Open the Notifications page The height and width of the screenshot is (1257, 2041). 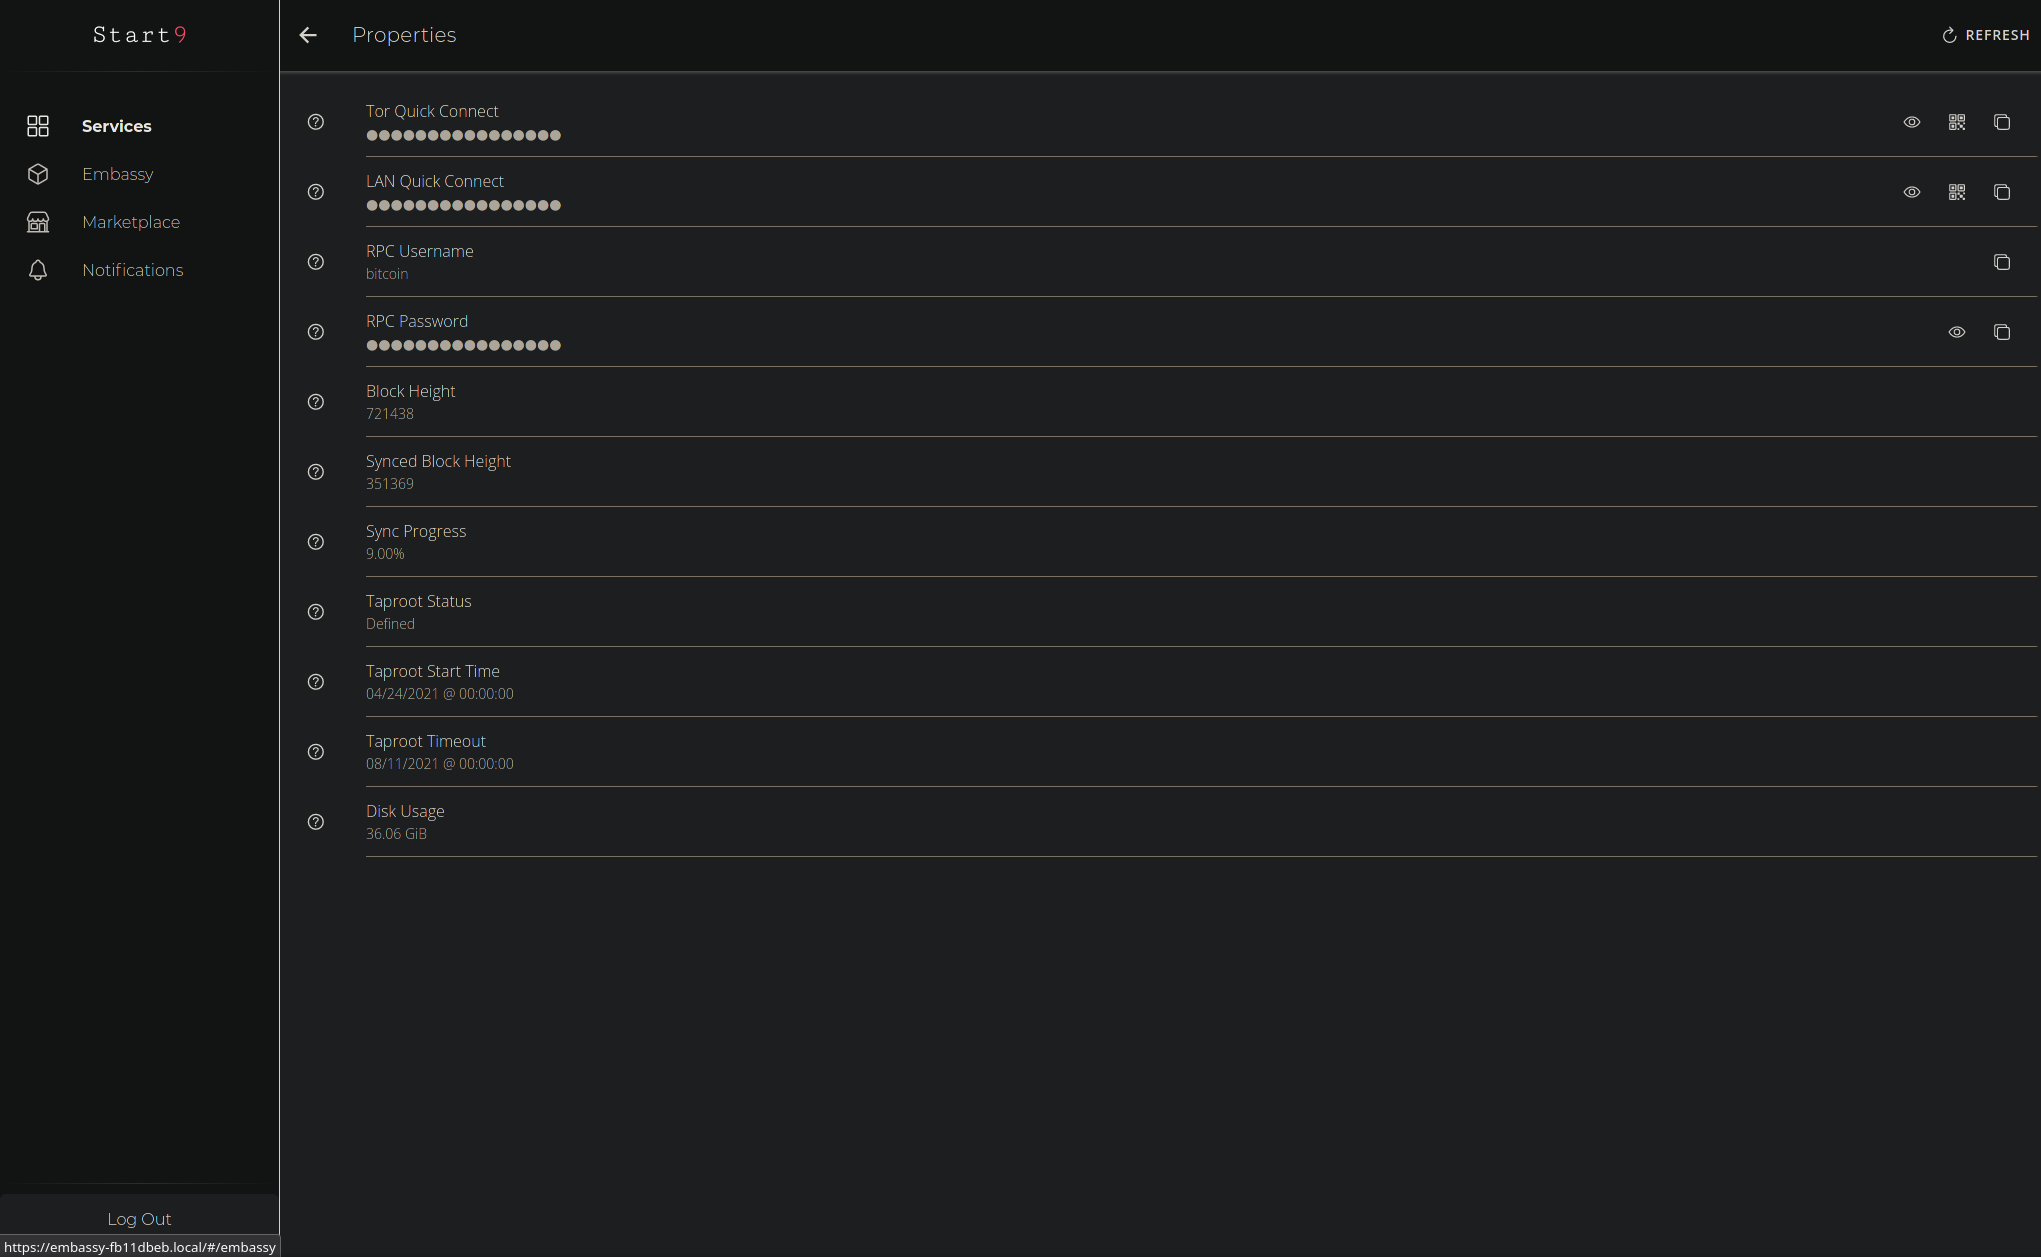tap(132, 270)
